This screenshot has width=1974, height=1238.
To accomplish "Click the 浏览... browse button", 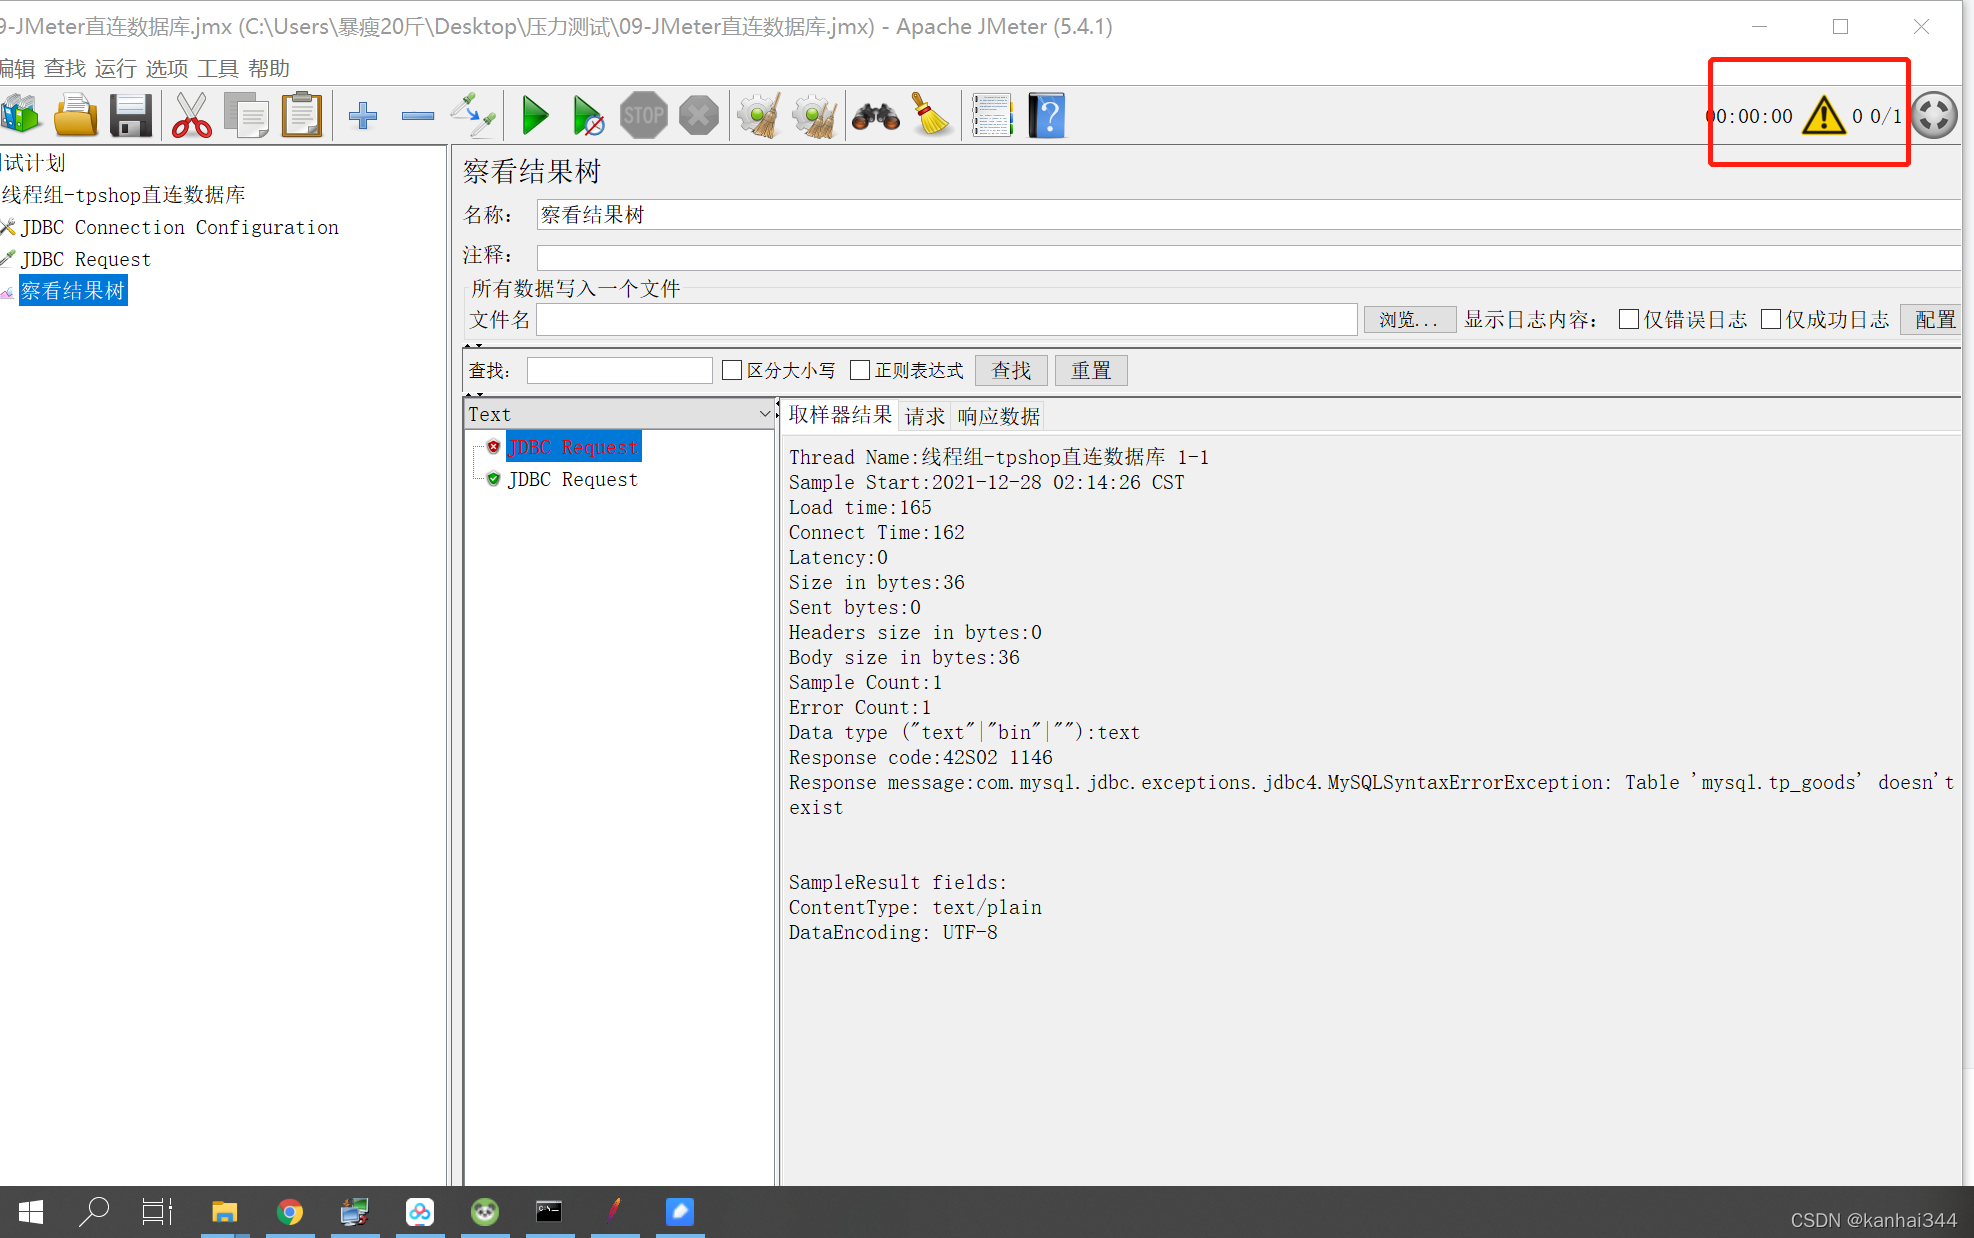I will (x=1408, y=319).
